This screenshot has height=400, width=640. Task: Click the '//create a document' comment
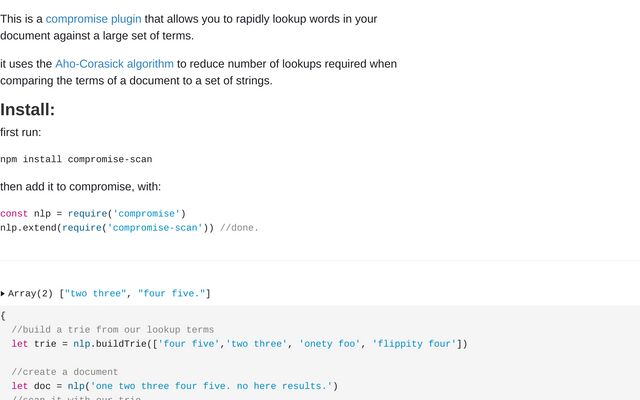point(64,372)
